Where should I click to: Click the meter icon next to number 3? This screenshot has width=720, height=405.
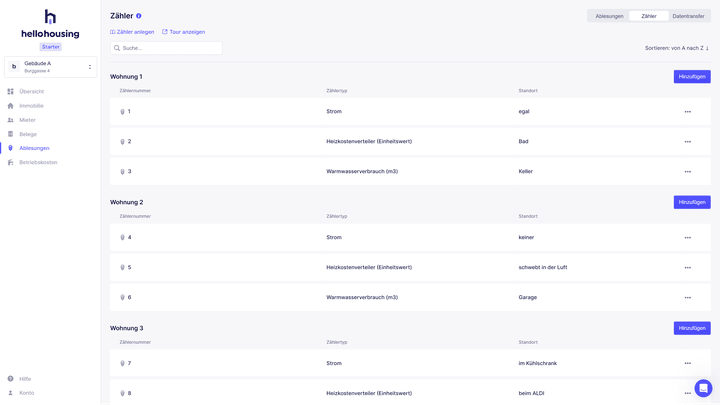[x=122, y=172]
